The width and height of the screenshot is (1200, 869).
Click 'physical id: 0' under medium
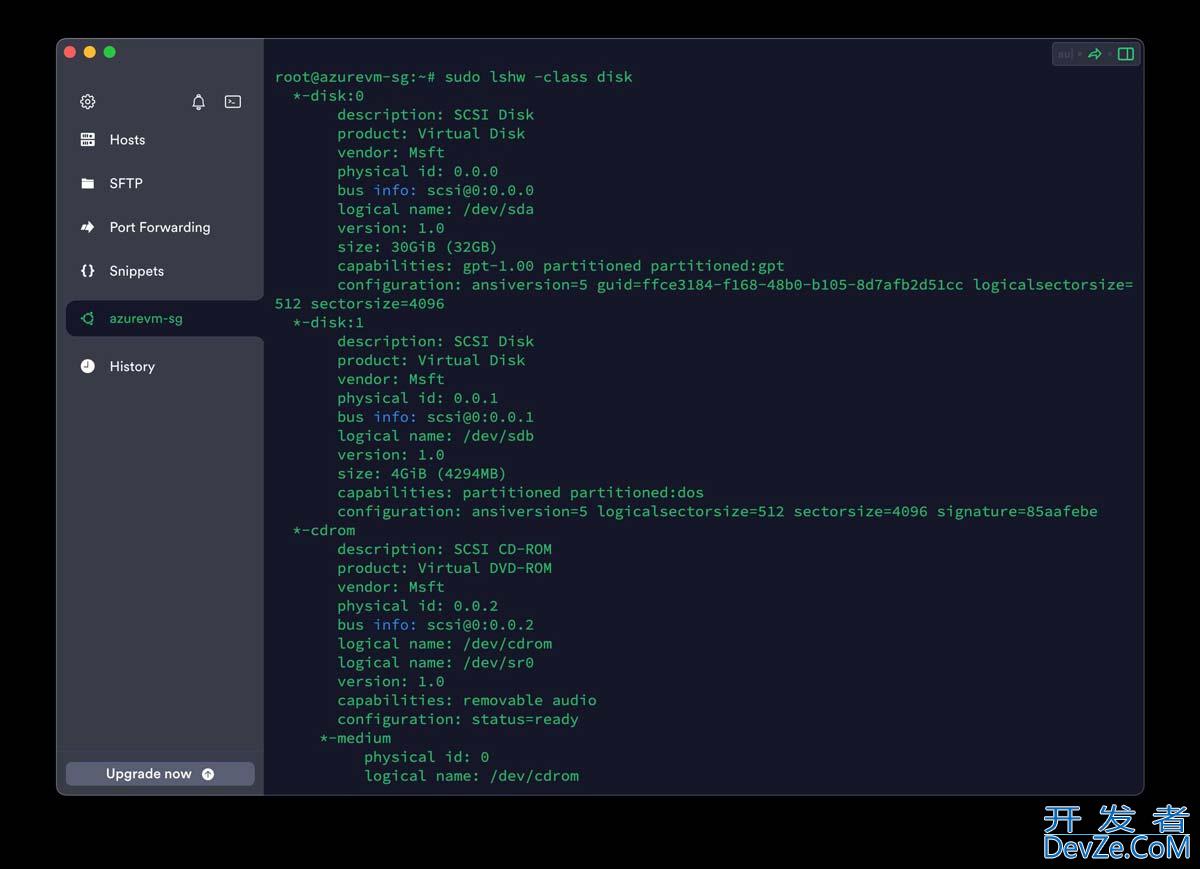[x=426, y=757]
